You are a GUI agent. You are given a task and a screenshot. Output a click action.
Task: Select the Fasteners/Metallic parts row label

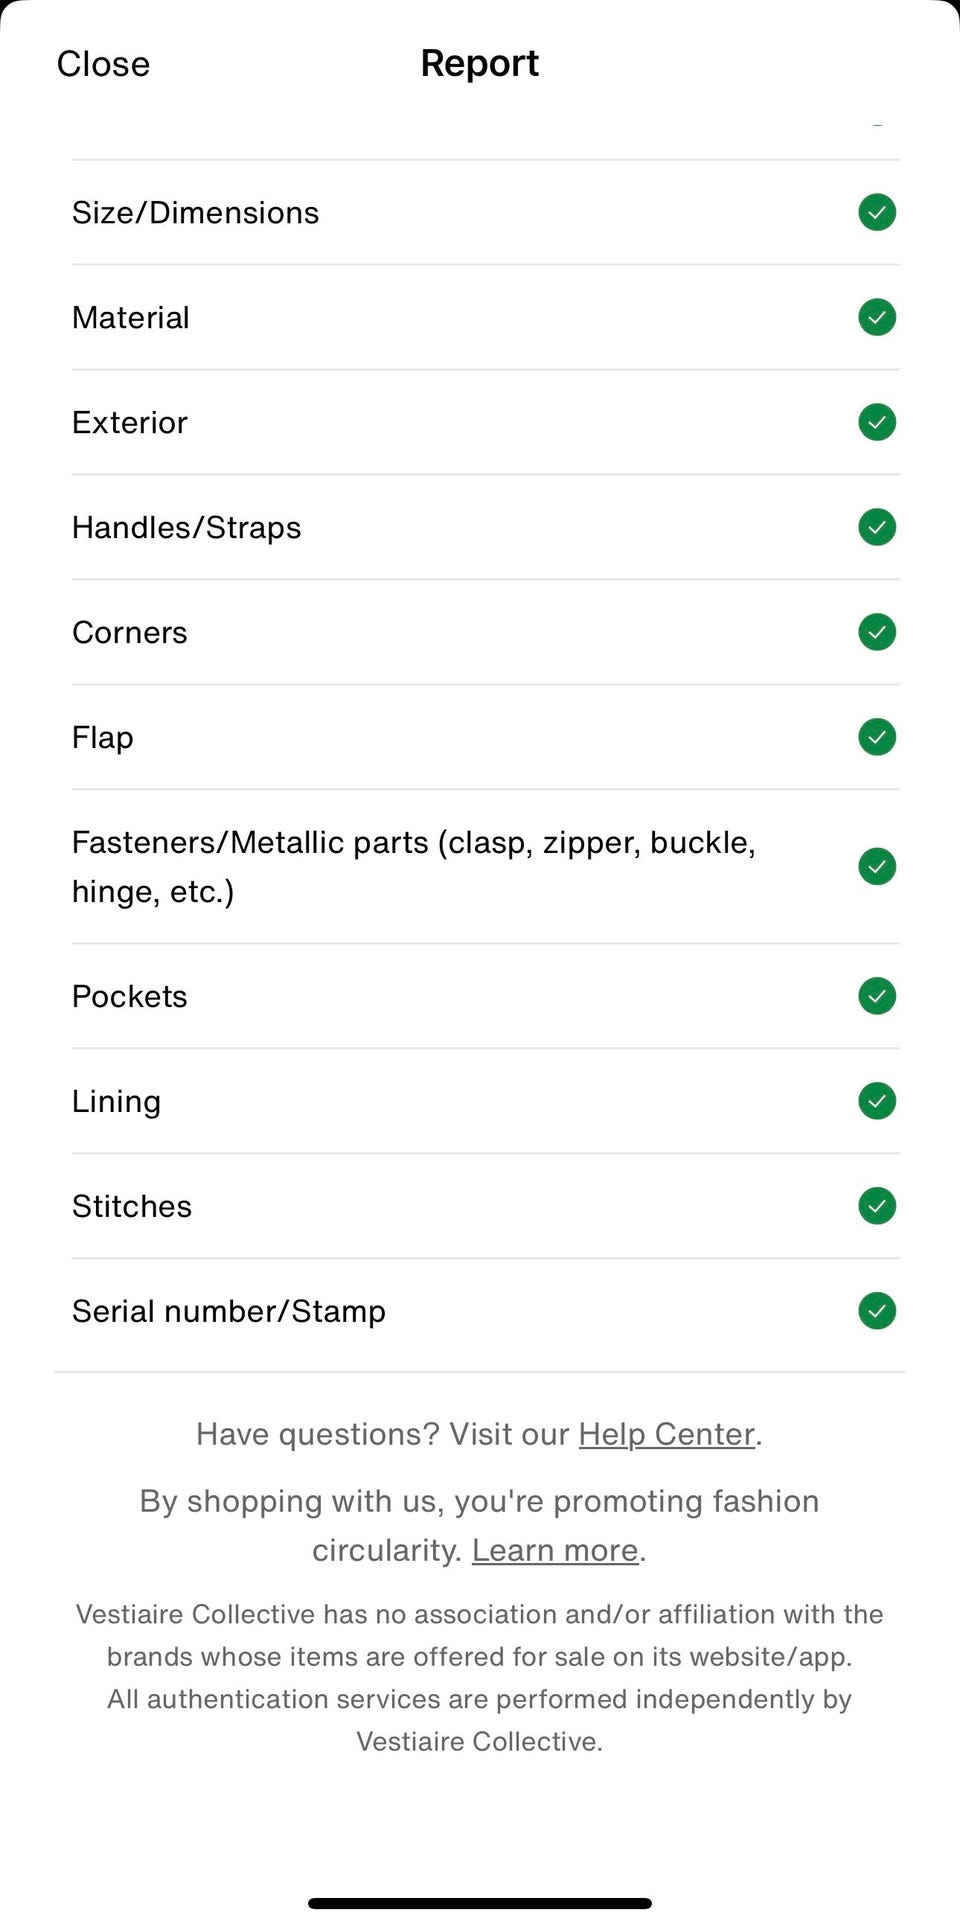(x=413, y=866)
